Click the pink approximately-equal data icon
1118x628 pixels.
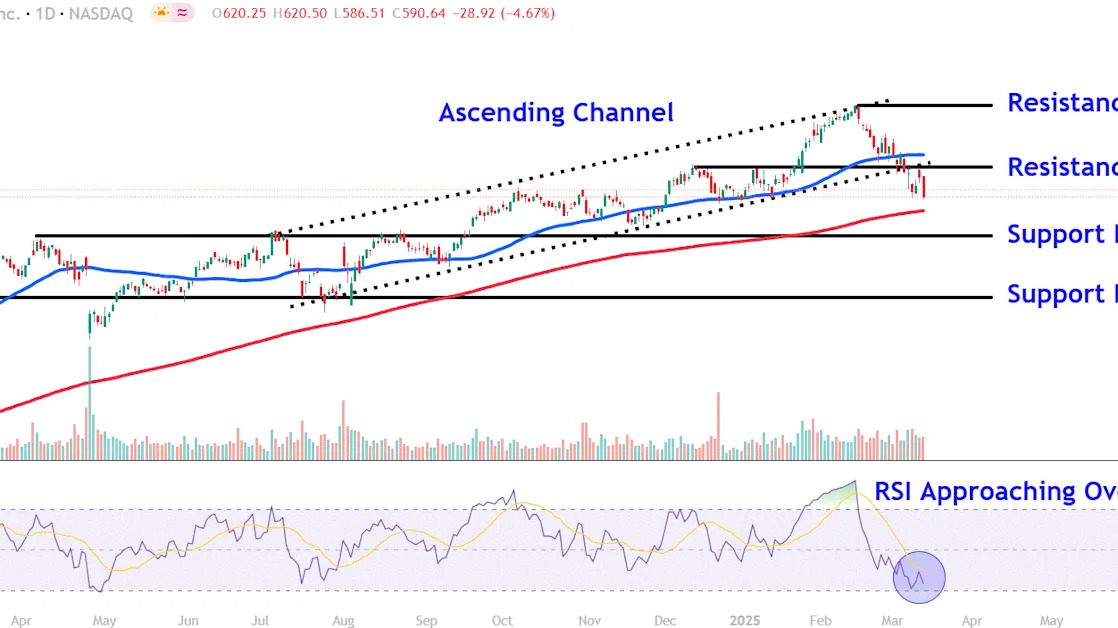183,13
